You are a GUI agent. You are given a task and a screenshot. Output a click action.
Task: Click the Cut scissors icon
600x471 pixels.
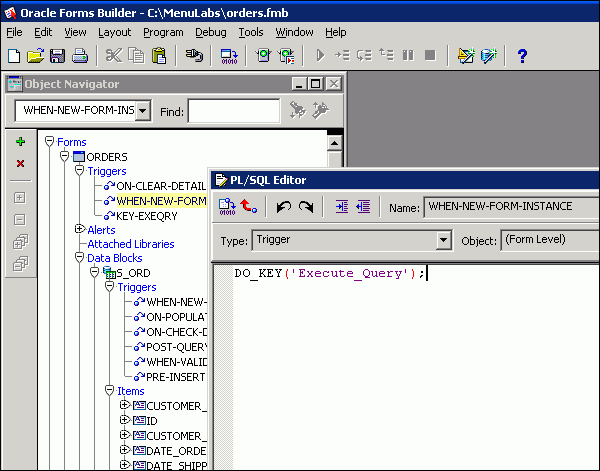pyautogui.click(x=114, y=56)
